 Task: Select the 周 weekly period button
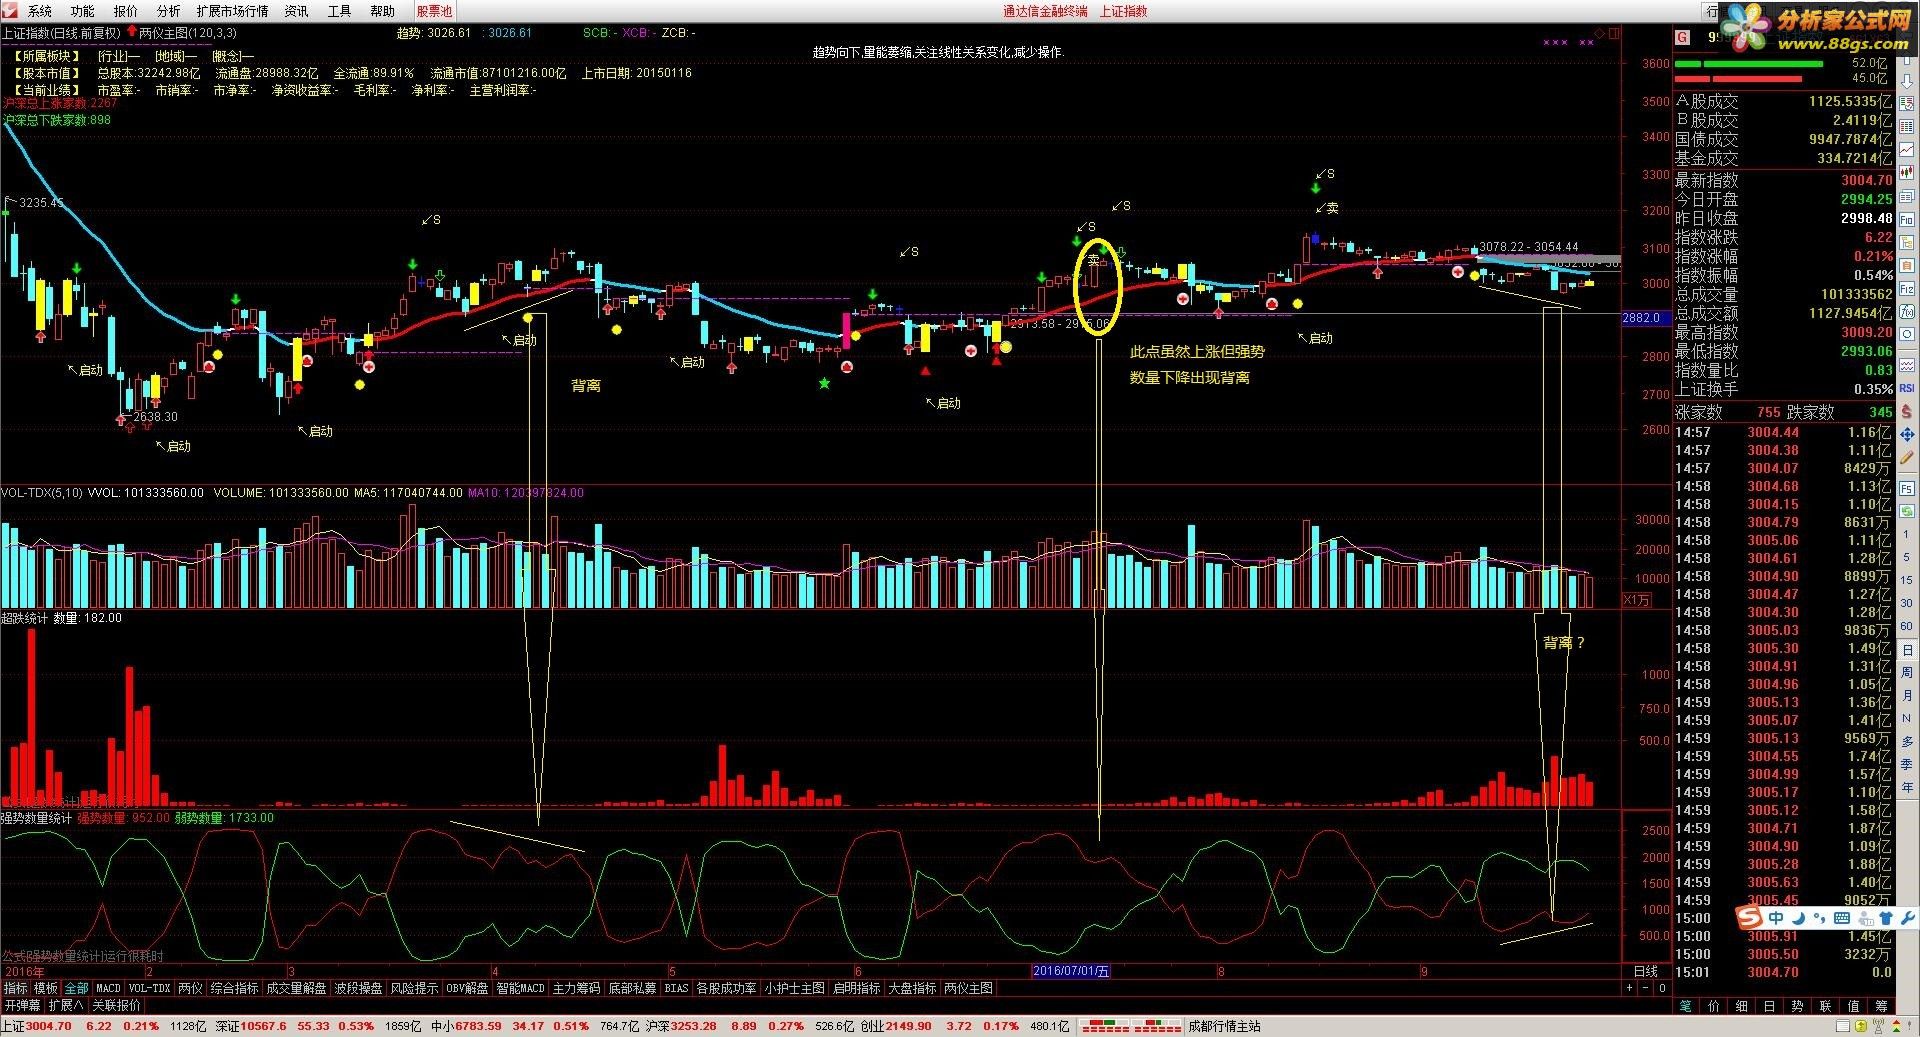coord(1907,673)
